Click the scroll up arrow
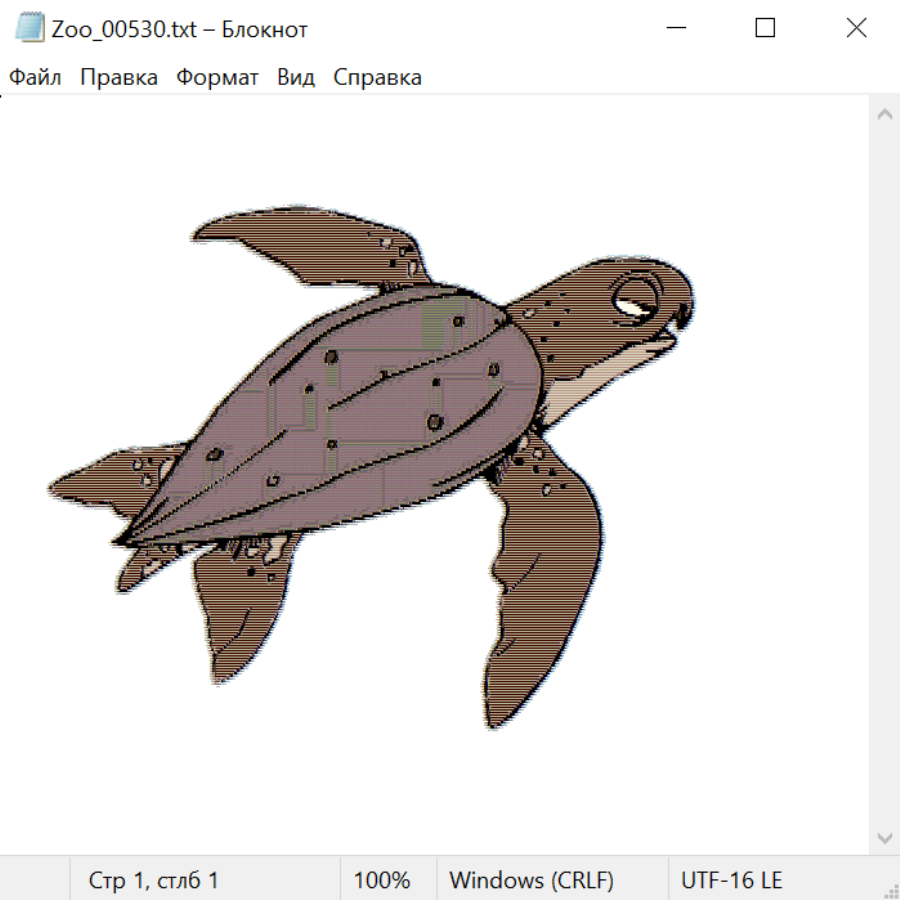This screenshot has width=900, height=900. point(884,114)
